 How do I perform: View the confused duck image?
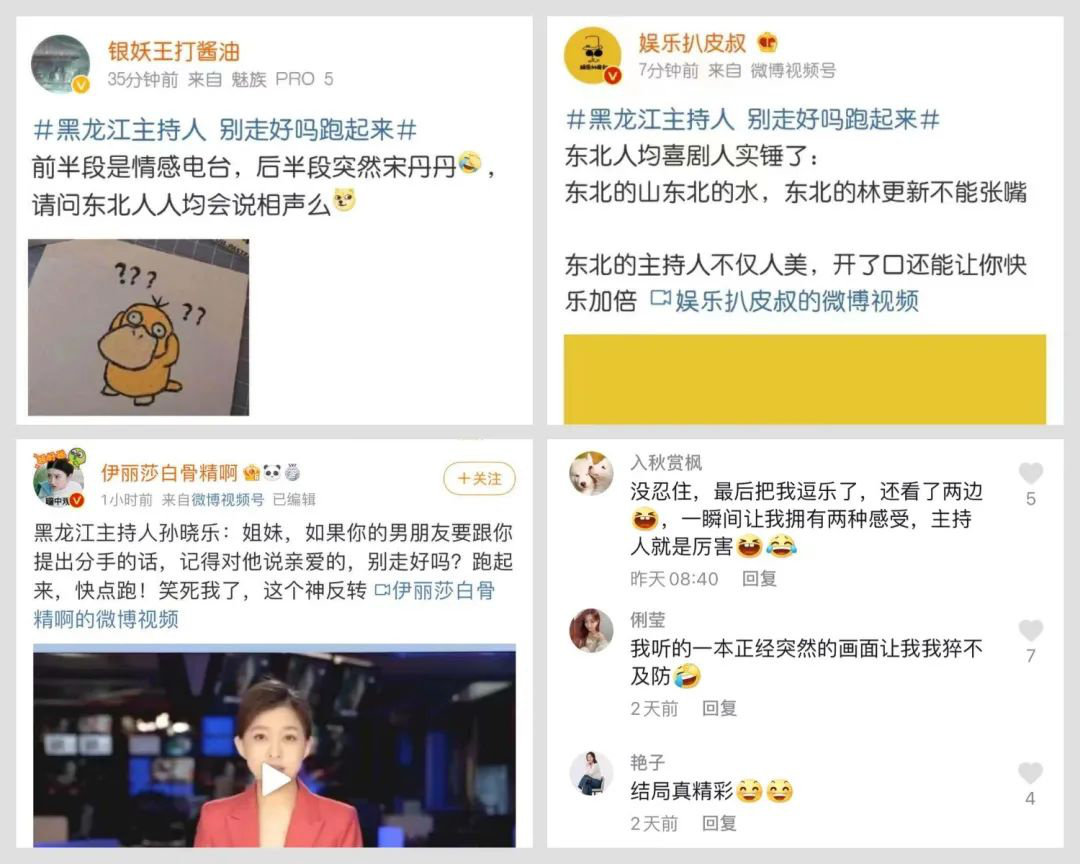pyautogui.click(x=138, y=327)
